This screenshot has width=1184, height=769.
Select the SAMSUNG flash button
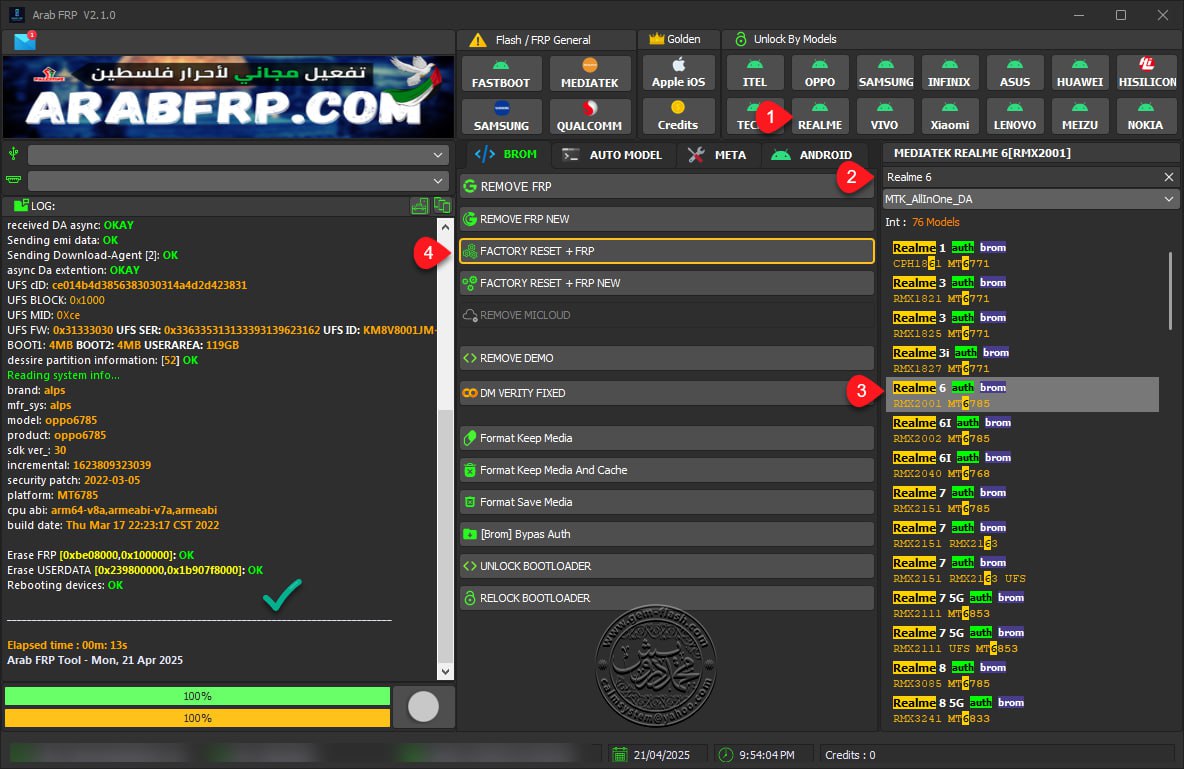tap(501, 116)
